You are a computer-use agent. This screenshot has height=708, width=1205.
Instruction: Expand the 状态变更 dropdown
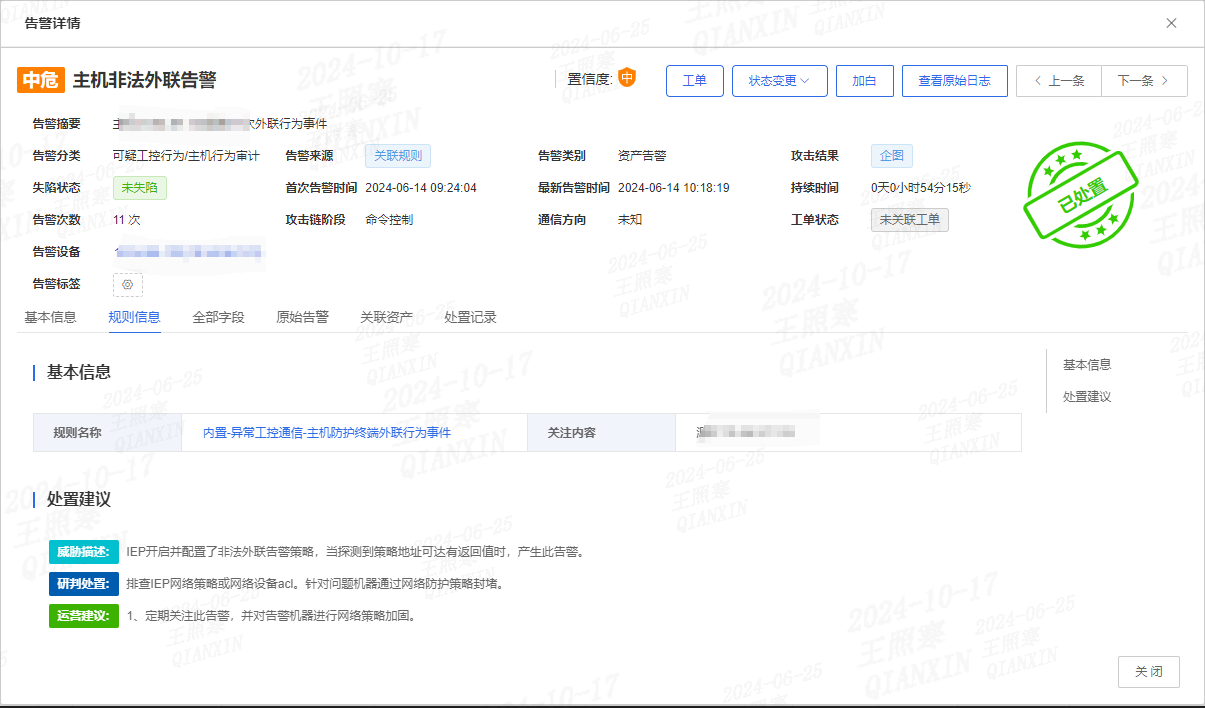(780, 81)
